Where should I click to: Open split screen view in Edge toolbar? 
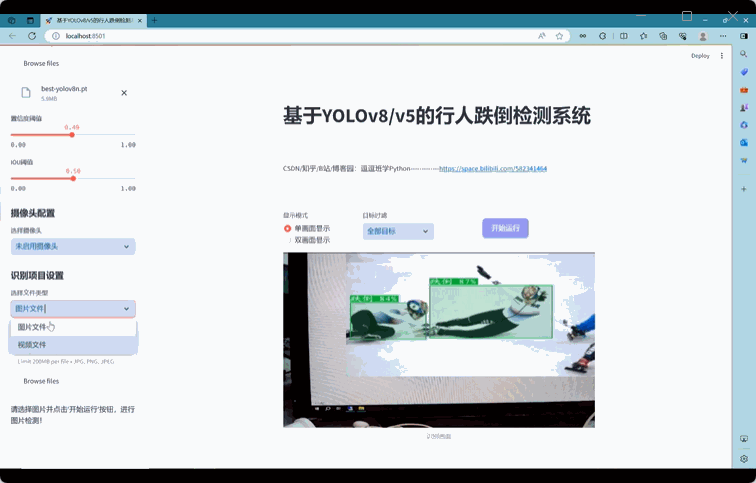pyautogui.click(x=623, y=36)
